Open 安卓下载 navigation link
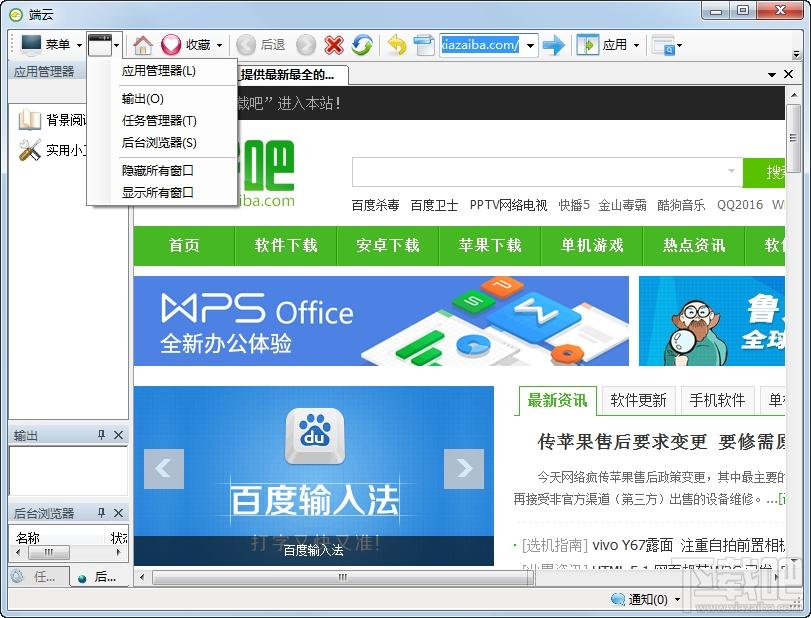Image resolution: width=811 pixels, height=618 pixels. pos(388,245)
